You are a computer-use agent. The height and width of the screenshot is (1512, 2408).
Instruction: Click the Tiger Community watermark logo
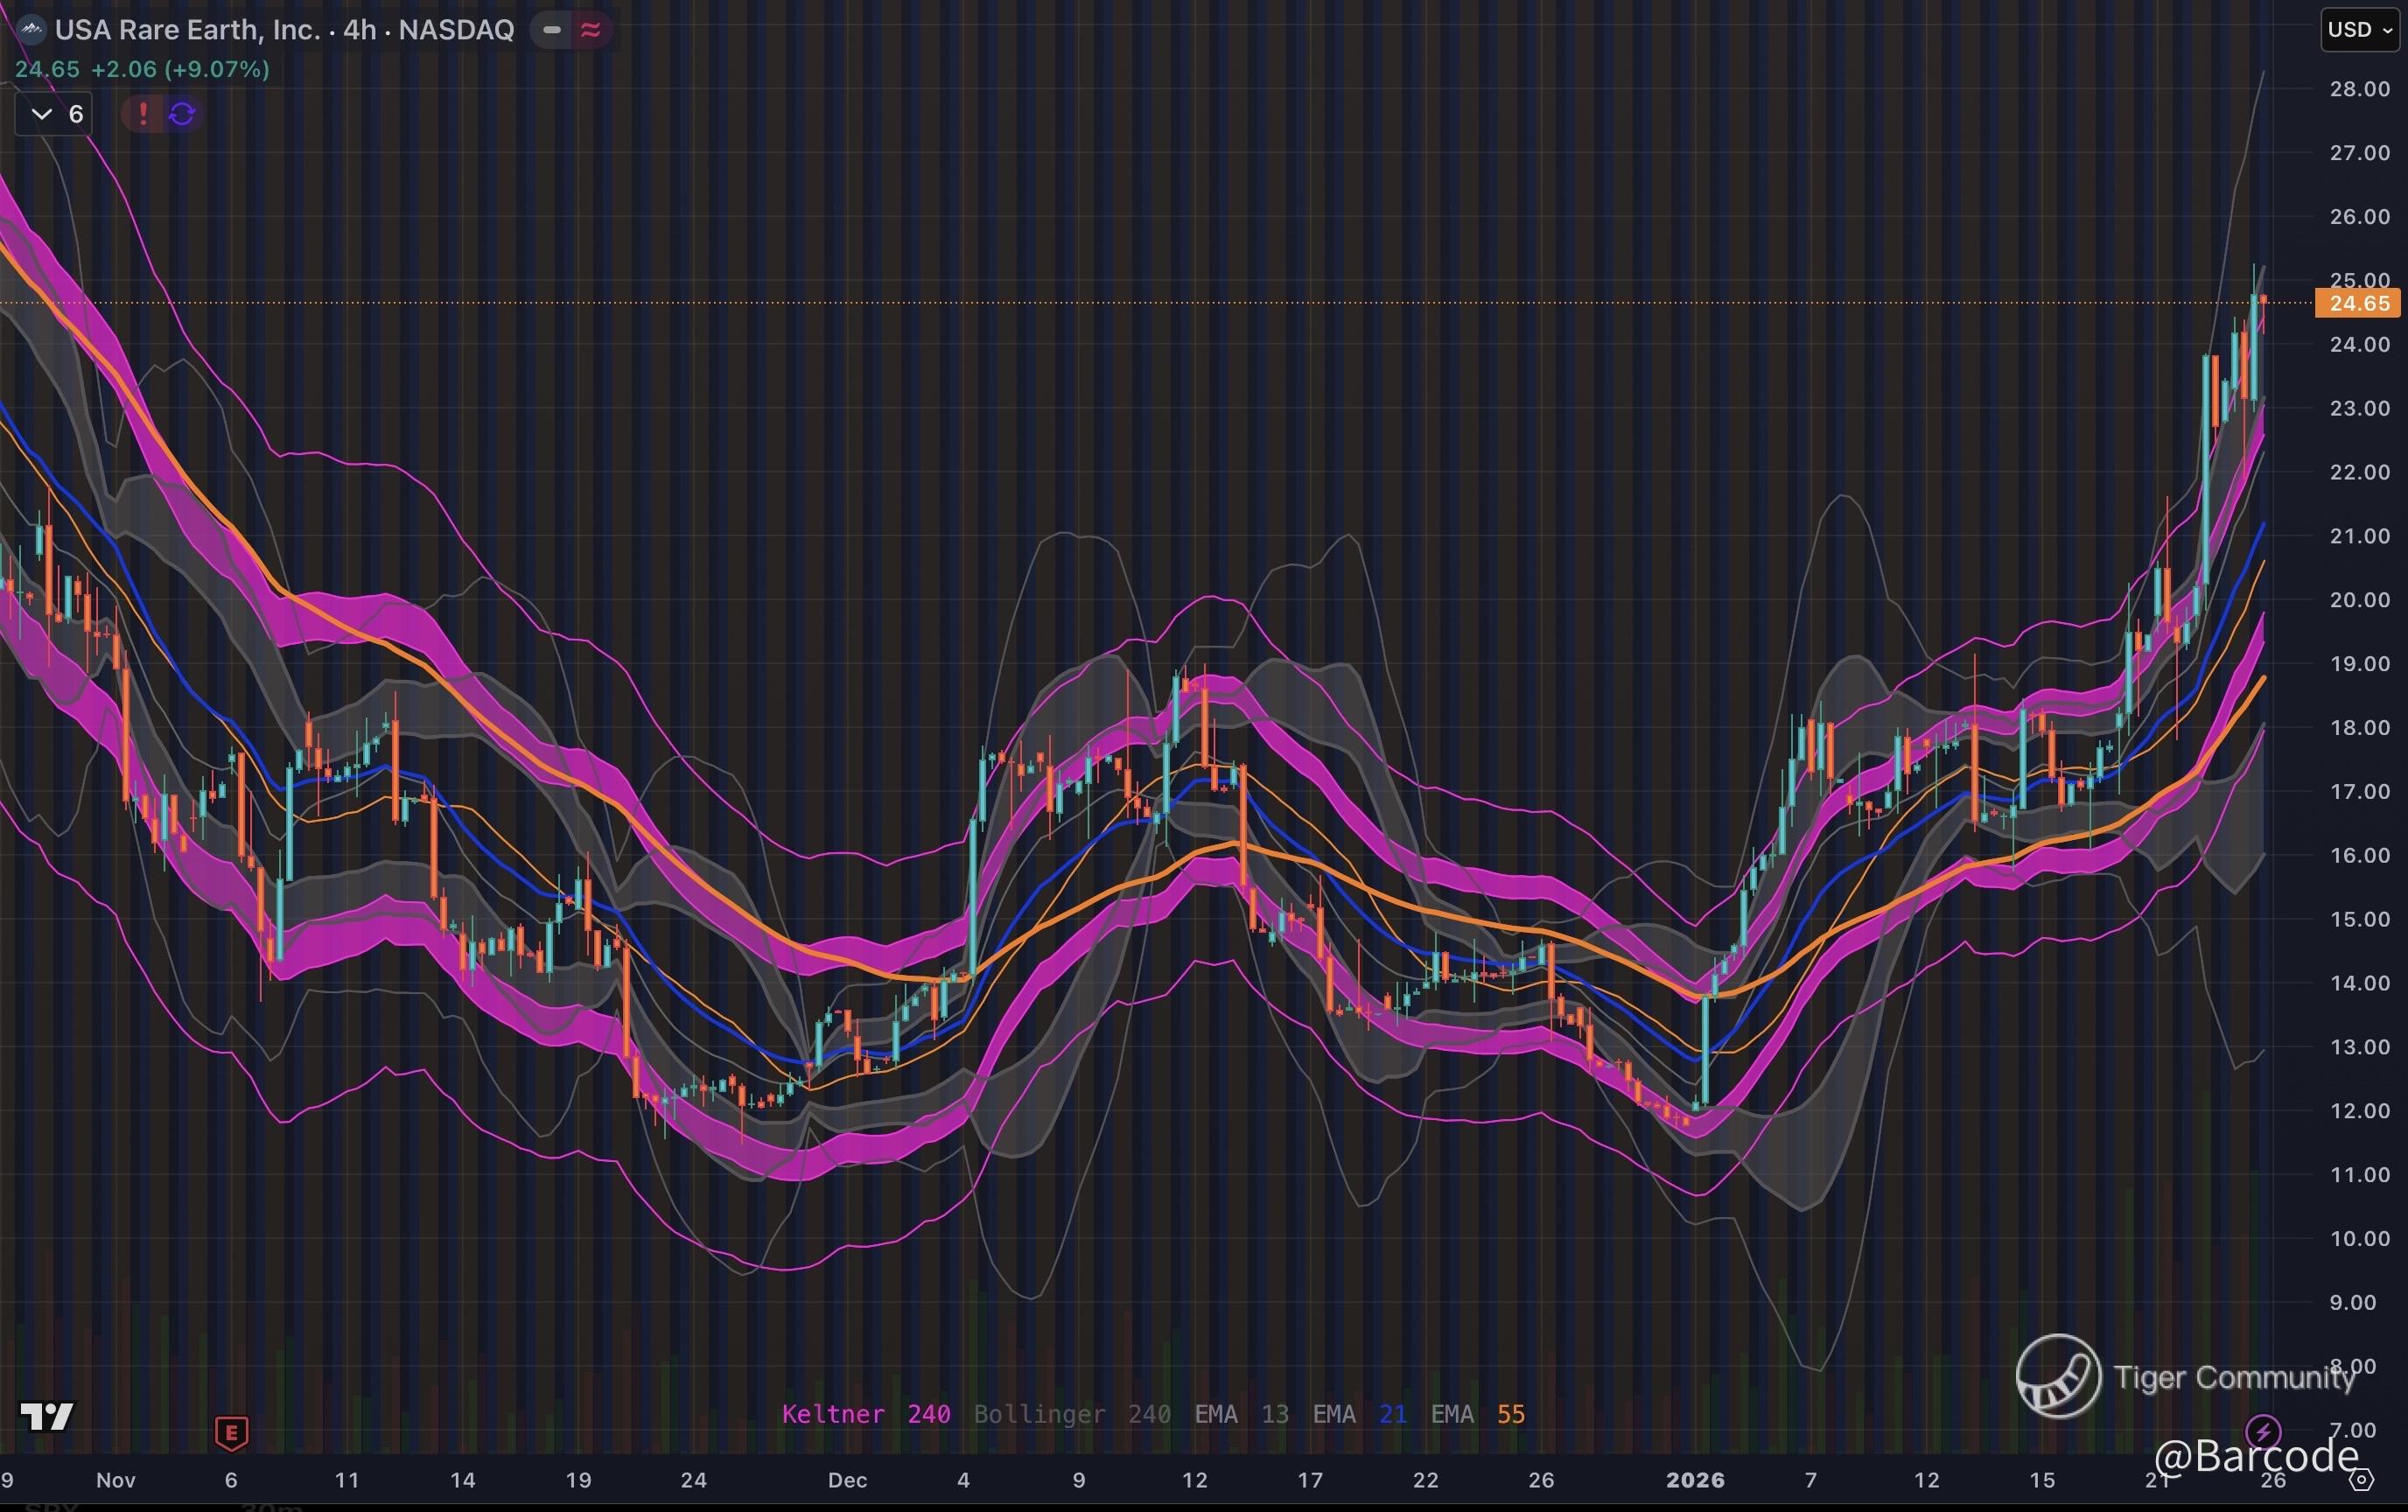pyautogui.click(x=2057, y=1376)
